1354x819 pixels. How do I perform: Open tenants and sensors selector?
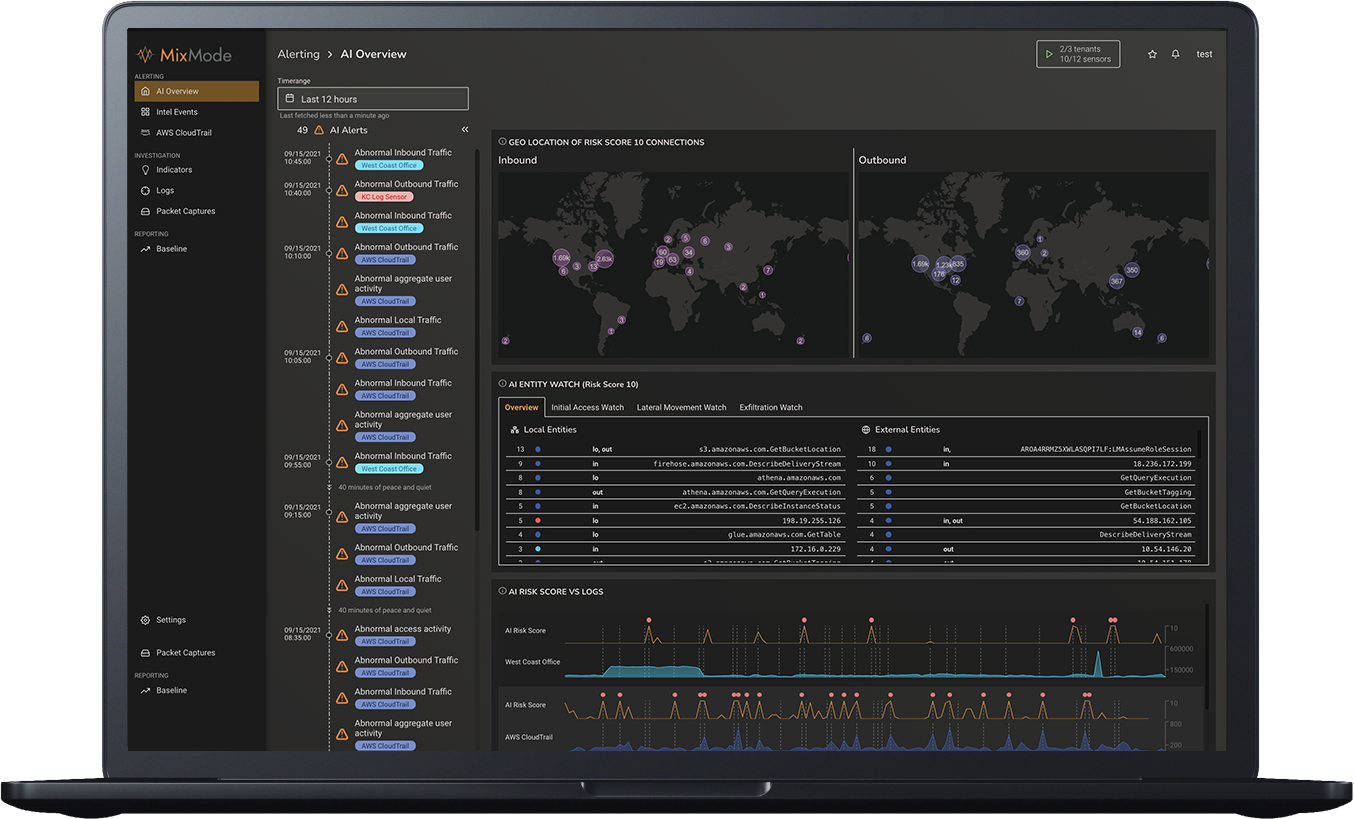tap(1078, 54)
